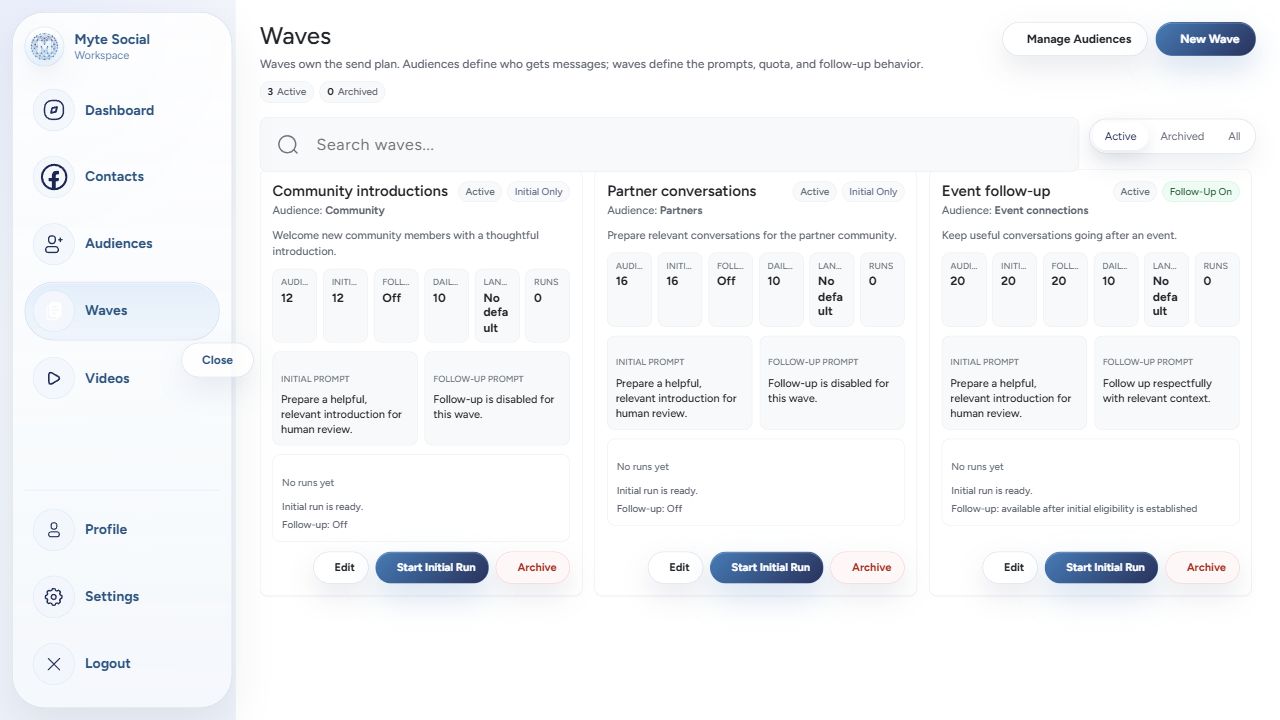Focus the Search waves input
The width and height of the screenshot is (1280, 720).
point(669,145)
